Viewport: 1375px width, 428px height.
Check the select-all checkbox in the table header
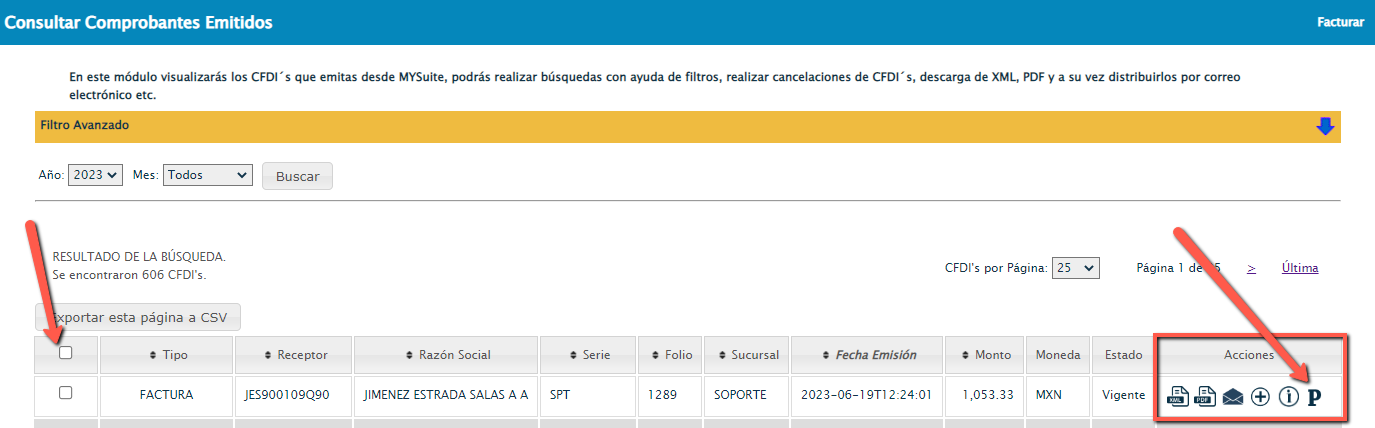coord(66,353)
